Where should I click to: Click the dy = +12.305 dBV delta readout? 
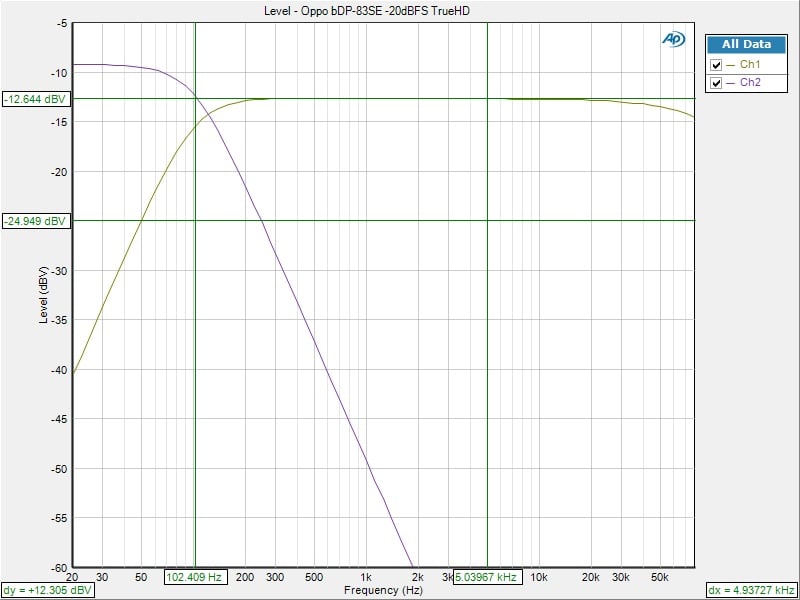pos(49,590)
